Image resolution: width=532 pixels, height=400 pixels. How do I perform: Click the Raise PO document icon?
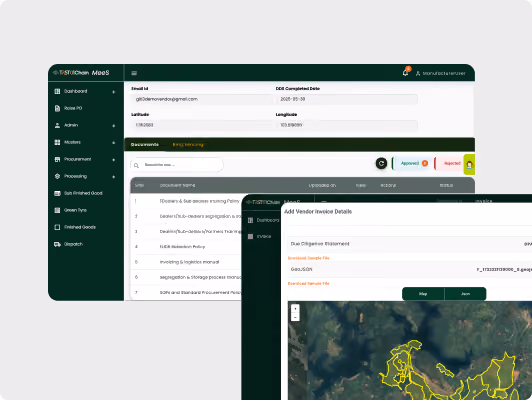point(57,108)
